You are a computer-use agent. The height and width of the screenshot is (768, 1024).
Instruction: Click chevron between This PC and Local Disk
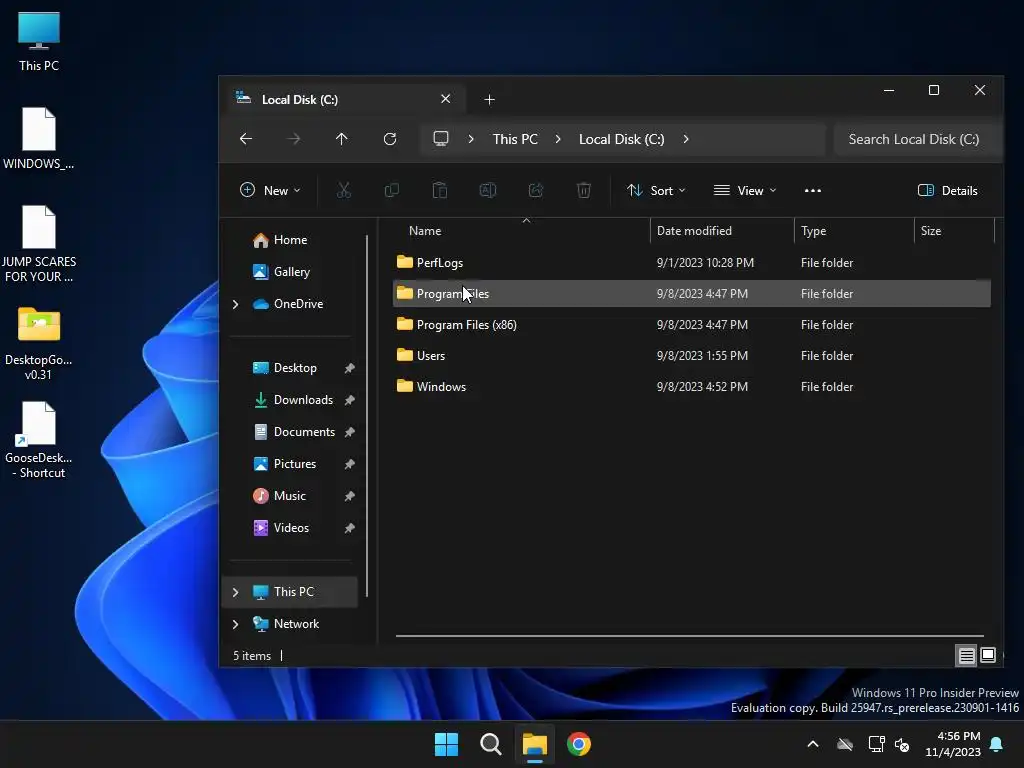[x=558, y=139]
